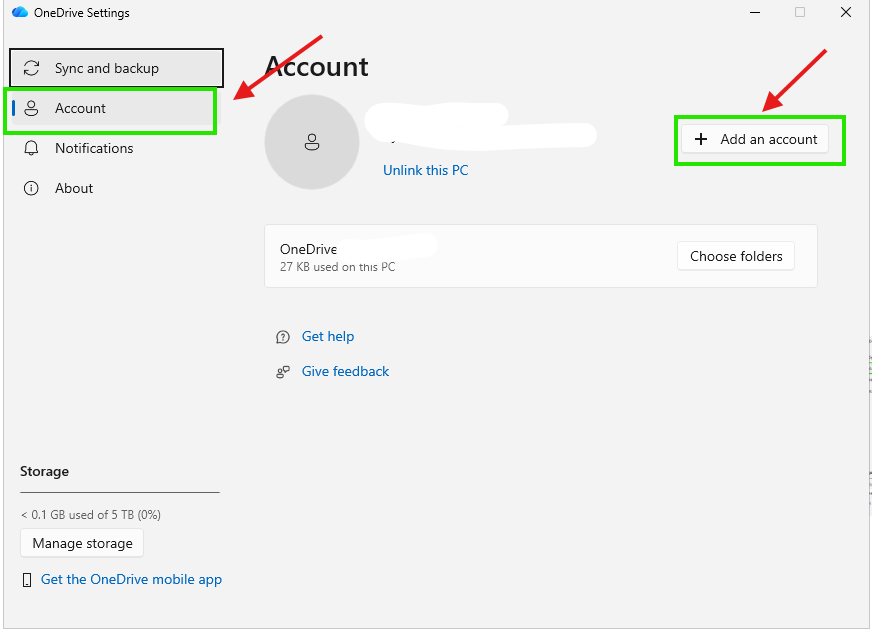Image resolution: width=872 pixels, height=629 pixels.
Task: Close the OneDrive Settings window
Action: click(x=846, y=12)
